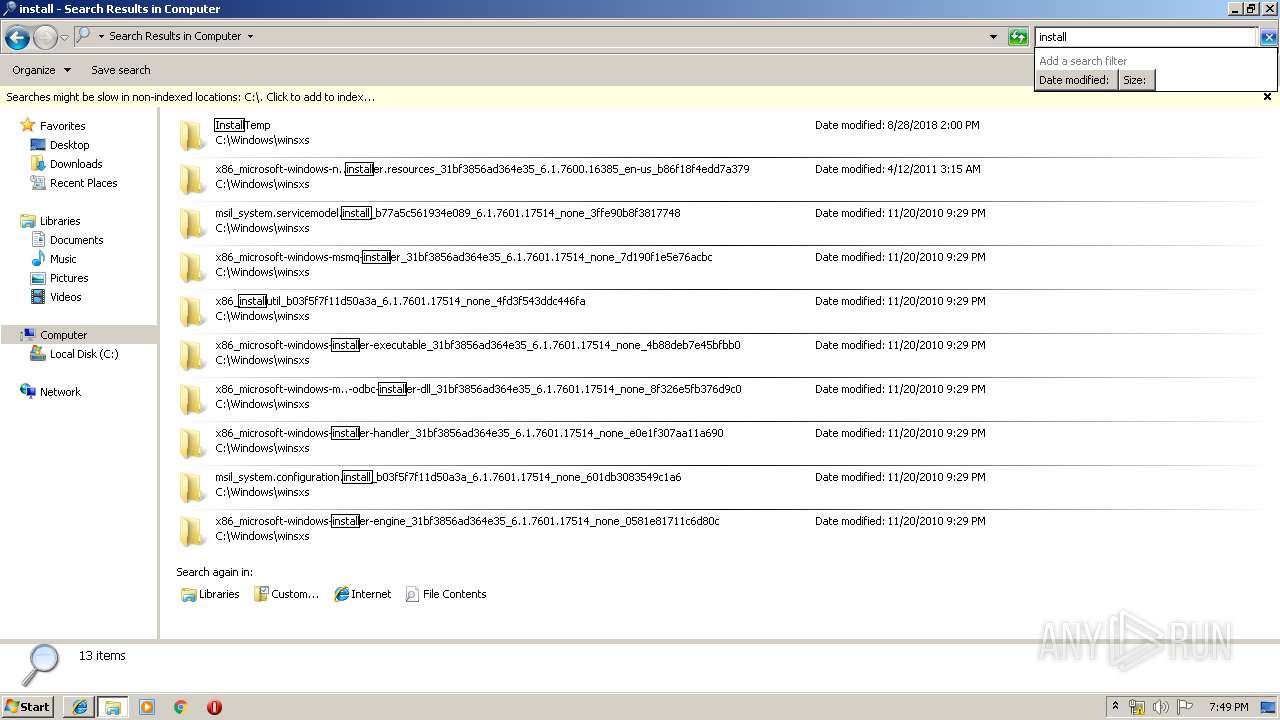Launch Google Chrome from the taskbar
The image size is (1280, 720).
click(180, 707)
